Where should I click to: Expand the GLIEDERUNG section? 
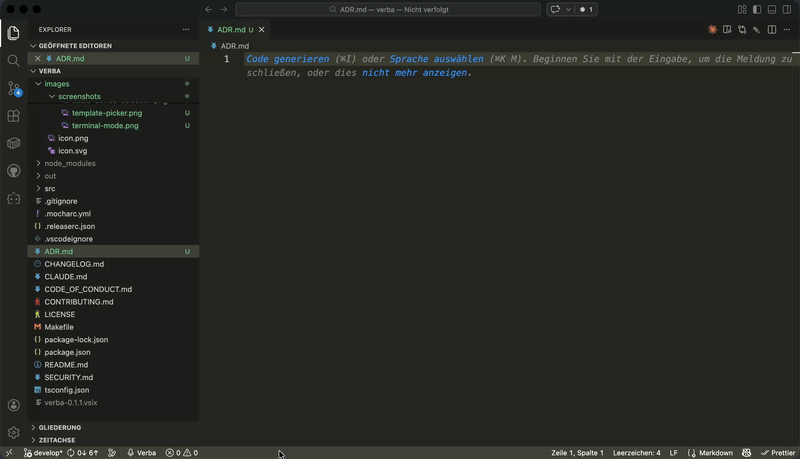tap(60, 427)
